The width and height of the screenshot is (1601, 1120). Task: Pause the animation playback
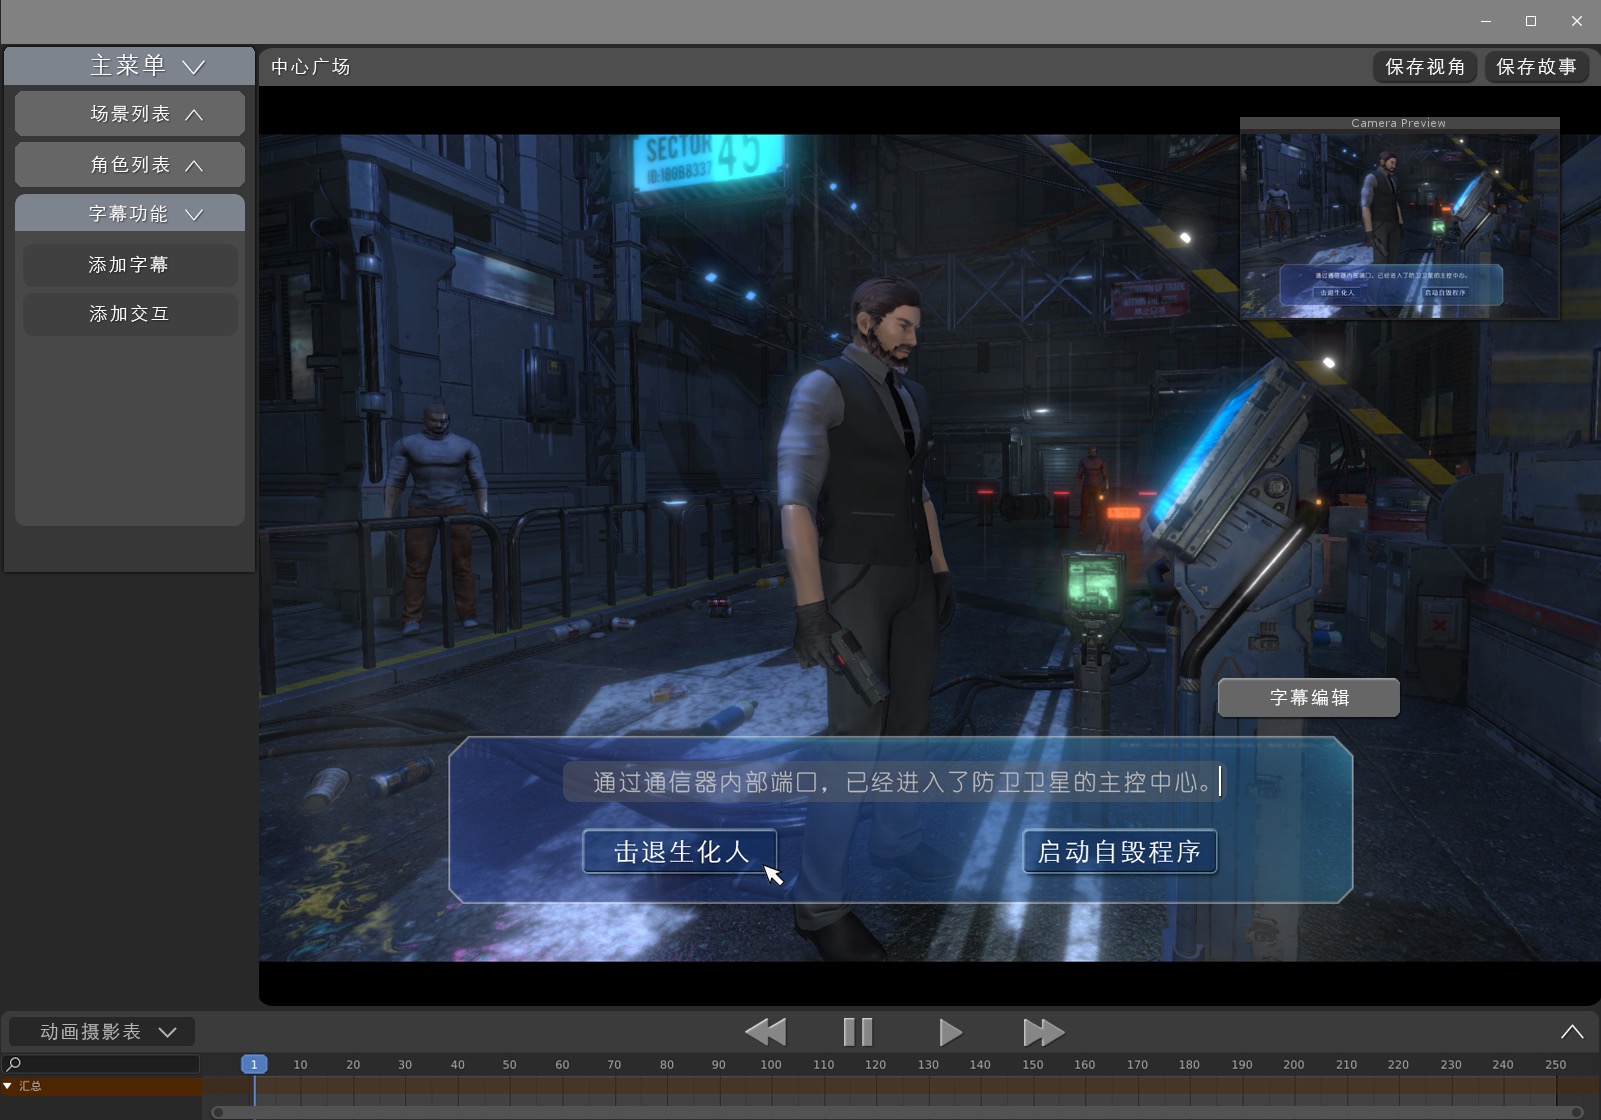click(857, 1032)
